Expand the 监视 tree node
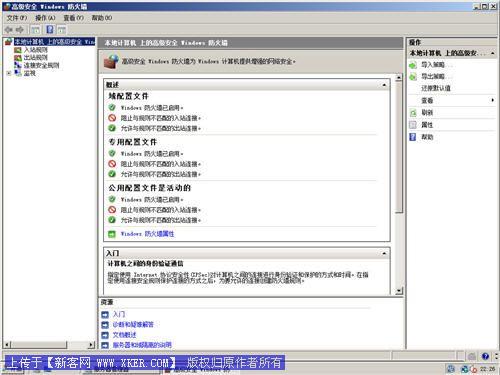This screenshot has height=375, width=500. [9, 73]
